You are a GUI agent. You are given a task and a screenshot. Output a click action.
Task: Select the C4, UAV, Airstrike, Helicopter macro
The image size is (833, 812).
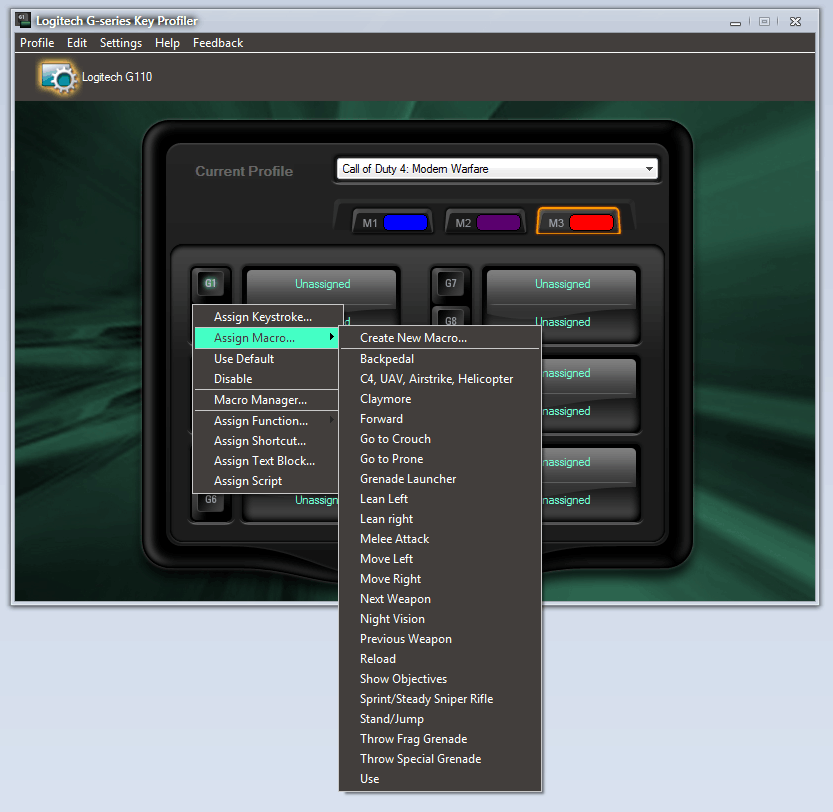tap(440, 379)
